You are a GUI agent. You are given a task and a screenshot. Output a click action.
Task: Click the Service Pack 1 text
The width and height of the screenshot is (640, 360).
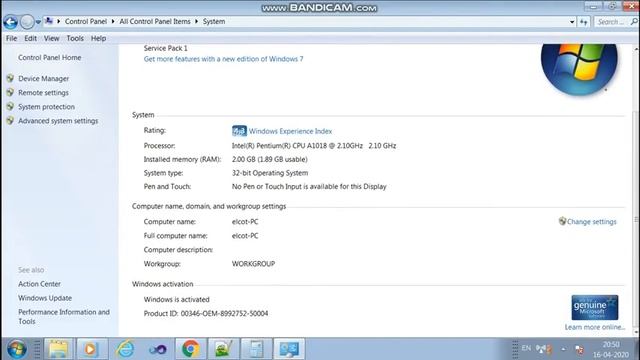point(165,48)
